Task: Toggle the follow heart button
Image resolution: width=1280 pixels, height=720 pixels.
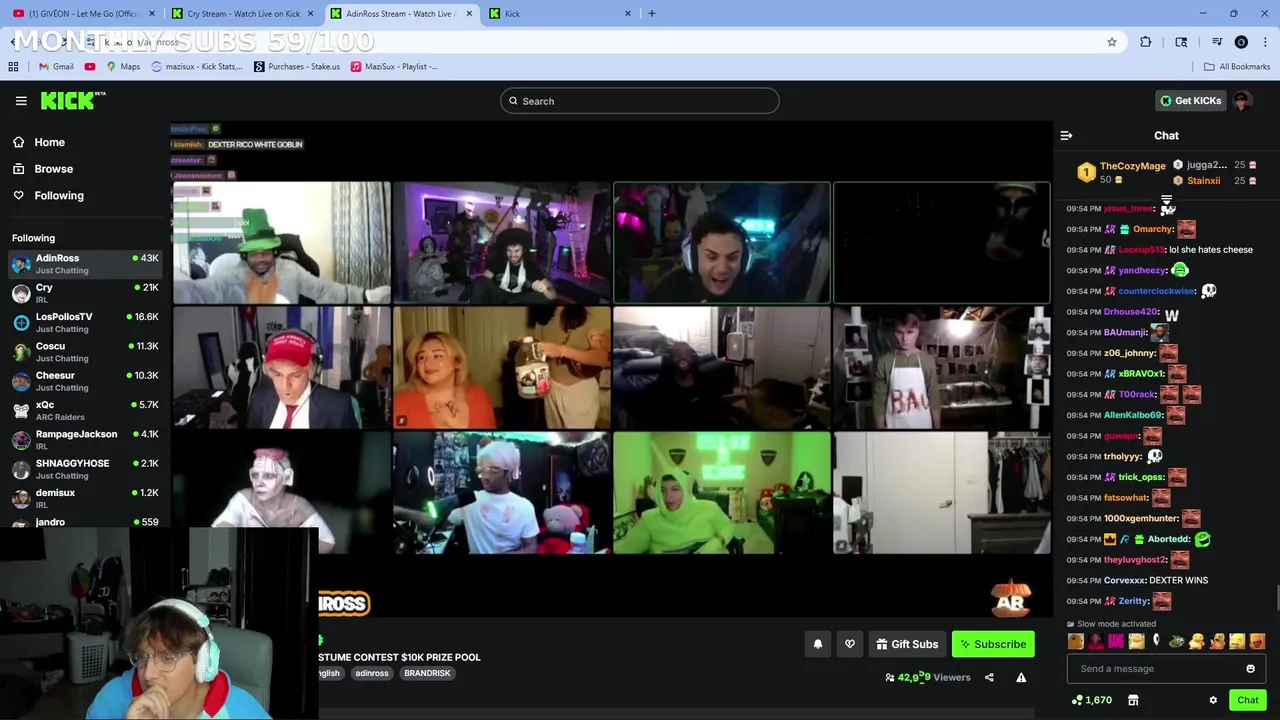Action: 850,644
